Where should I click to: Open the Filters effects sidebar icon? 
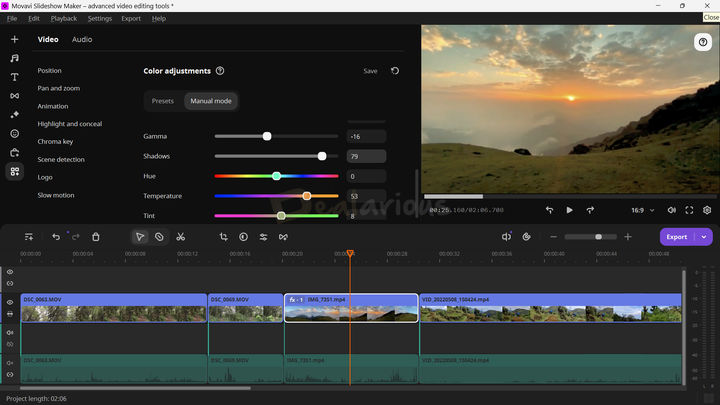[x=15, y=114]
